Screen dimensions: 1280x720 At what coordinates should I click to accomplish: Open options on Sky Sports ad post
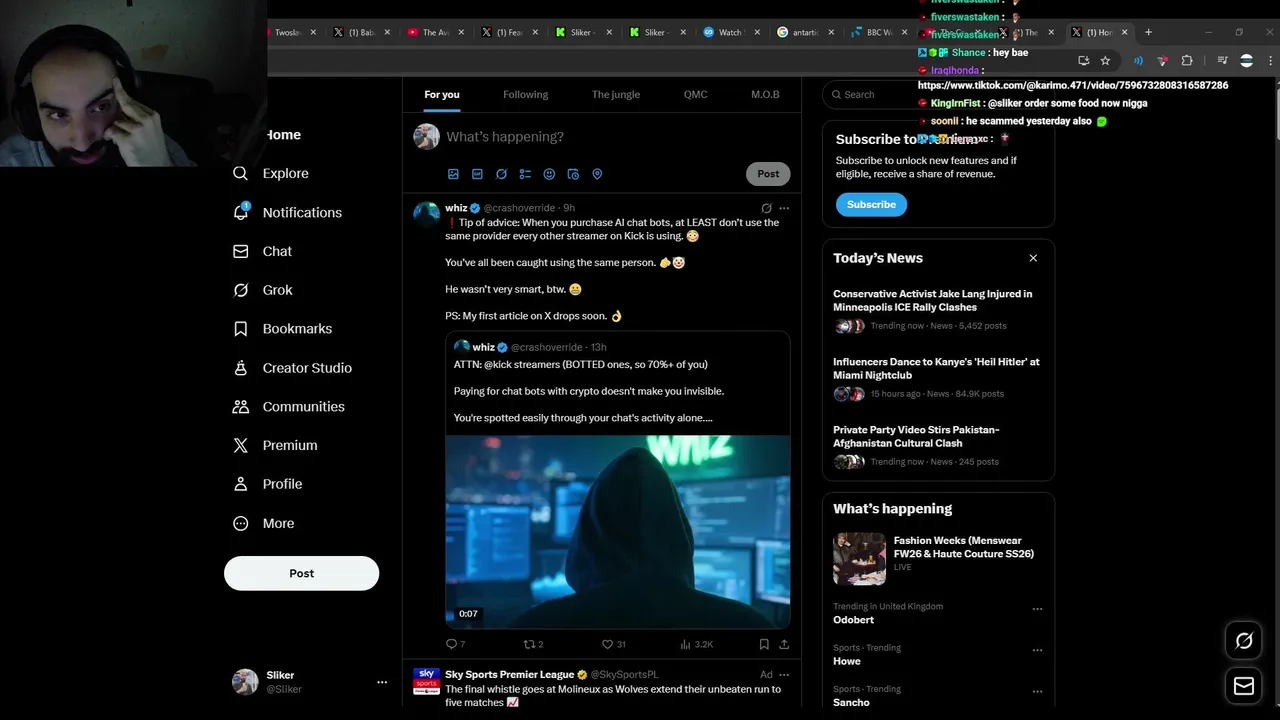pos(784,675)
